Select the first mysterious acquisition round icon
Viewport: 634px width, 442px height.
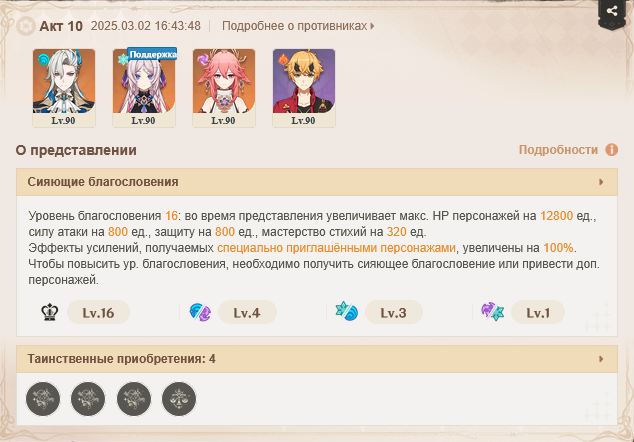click(43, 399)
